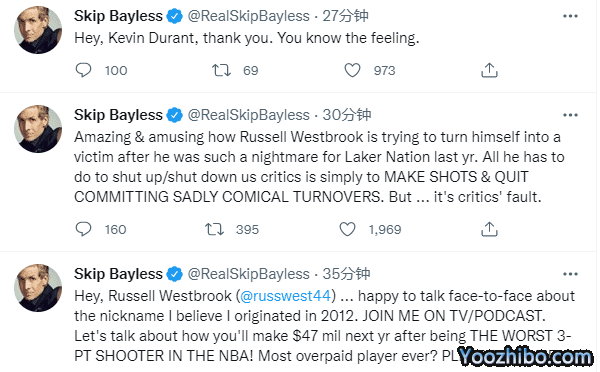Share the Kevin Durant tweet
The width and height of the screenshot is (600, 372).
tap(489, 70)
